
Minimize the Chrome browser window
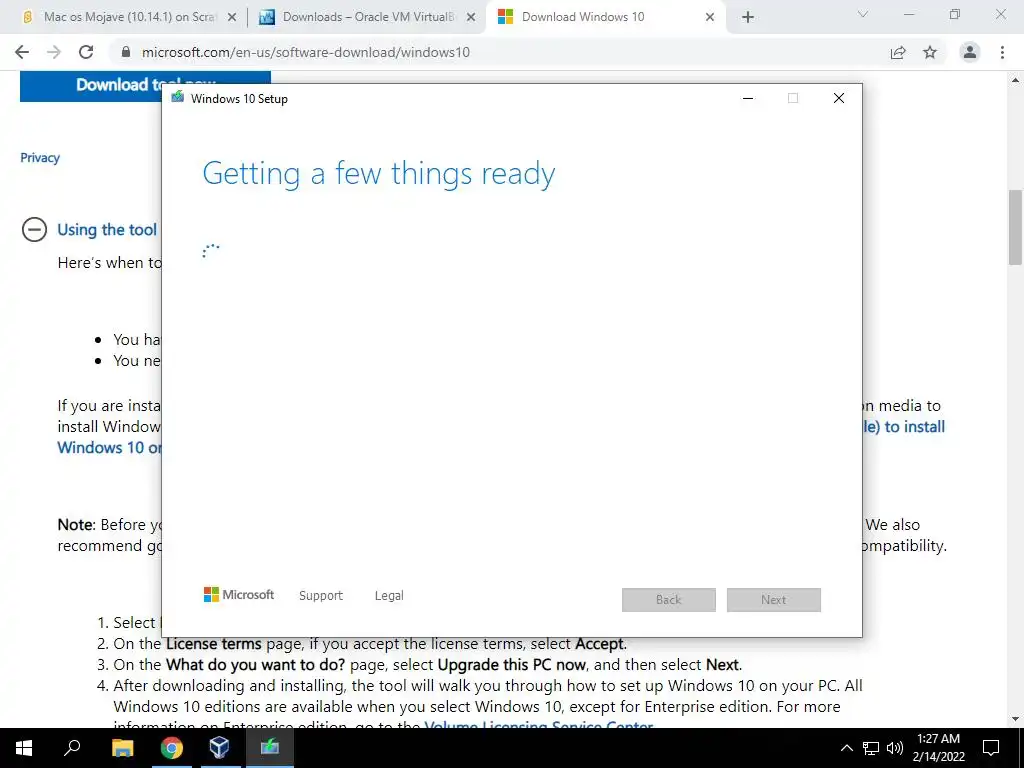(908, 14)
